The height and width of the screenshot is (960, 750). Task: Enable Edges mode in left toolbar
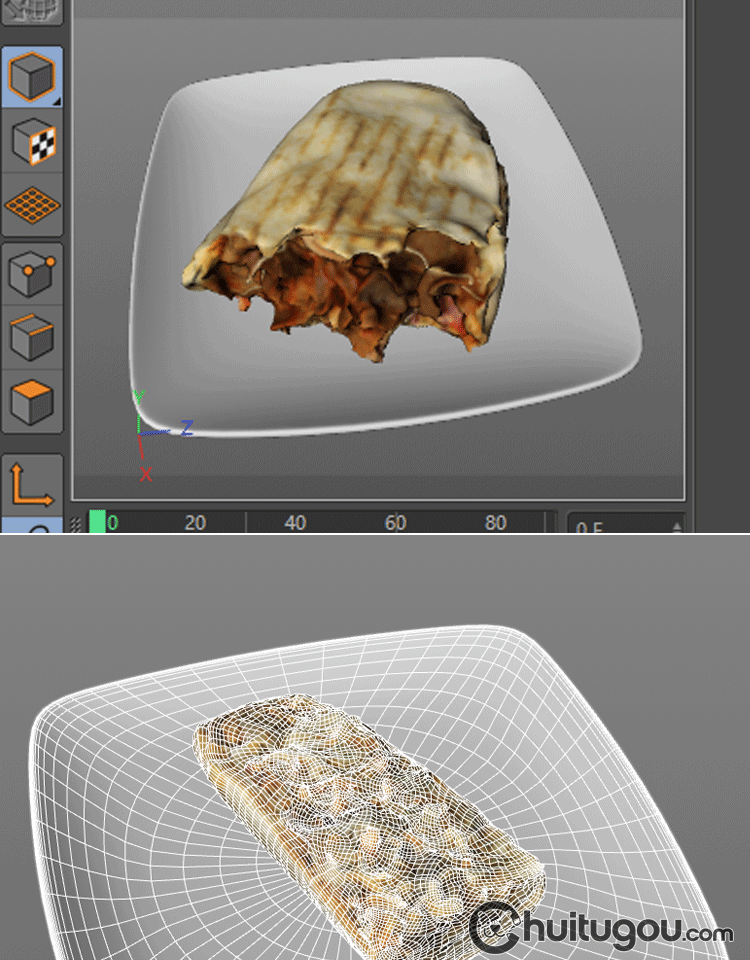(32, 338)
